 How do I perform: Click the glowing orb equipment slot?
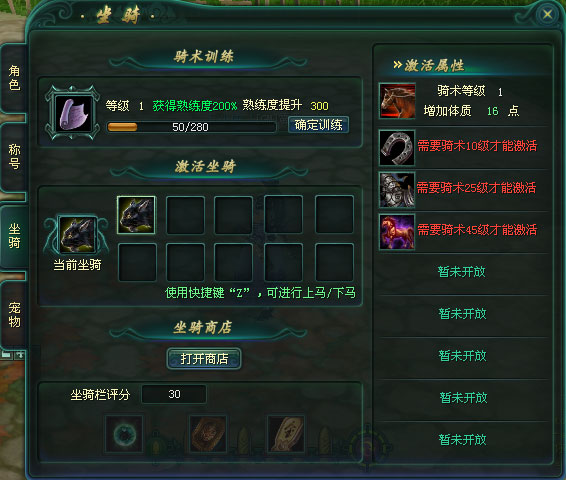(124, 434)
